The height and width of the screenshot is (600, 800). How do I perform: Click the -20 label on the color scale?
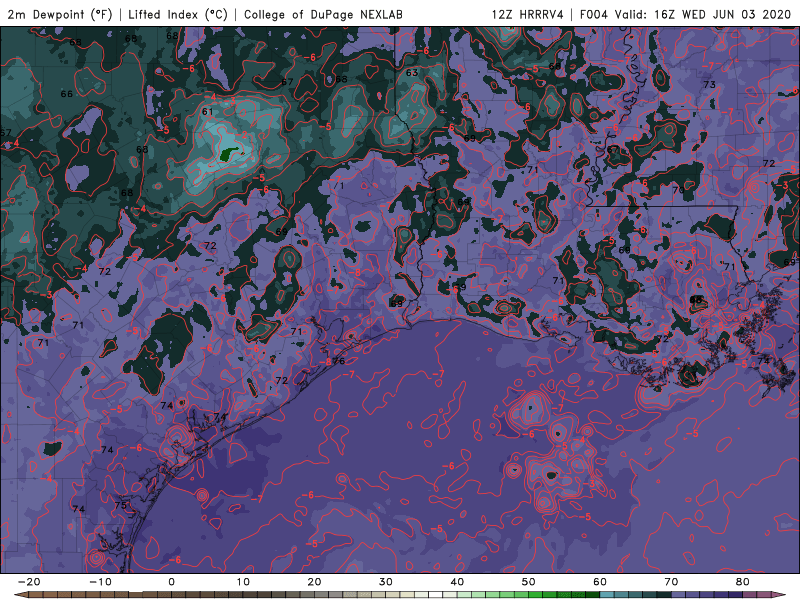tap(29, 582)
